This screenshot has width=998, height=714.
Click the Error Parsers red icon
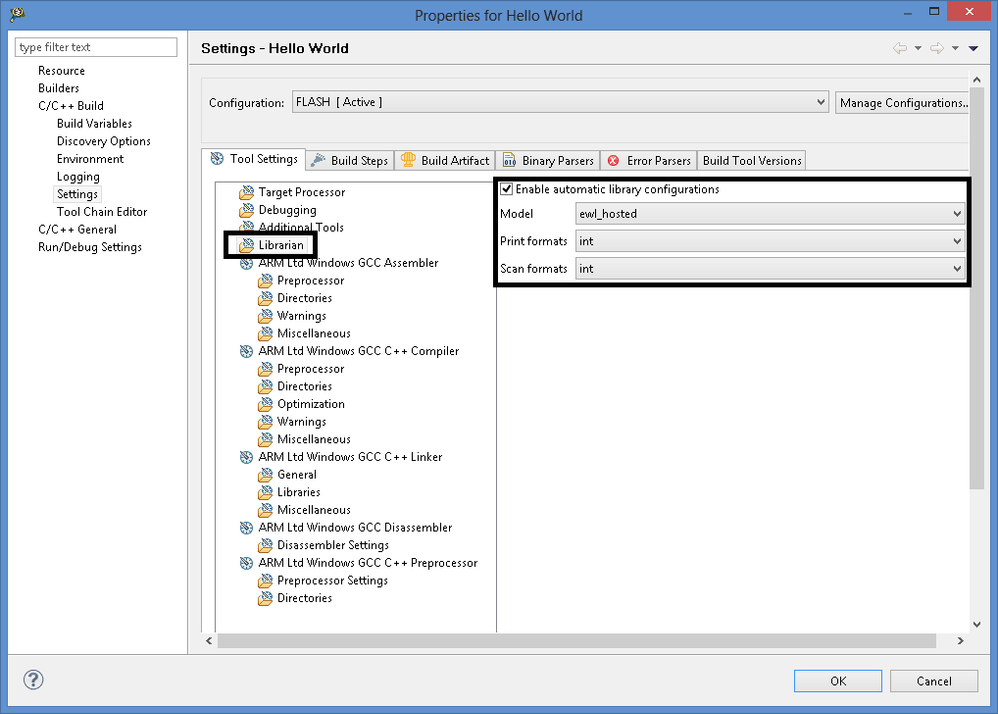[x=613, y=161]
